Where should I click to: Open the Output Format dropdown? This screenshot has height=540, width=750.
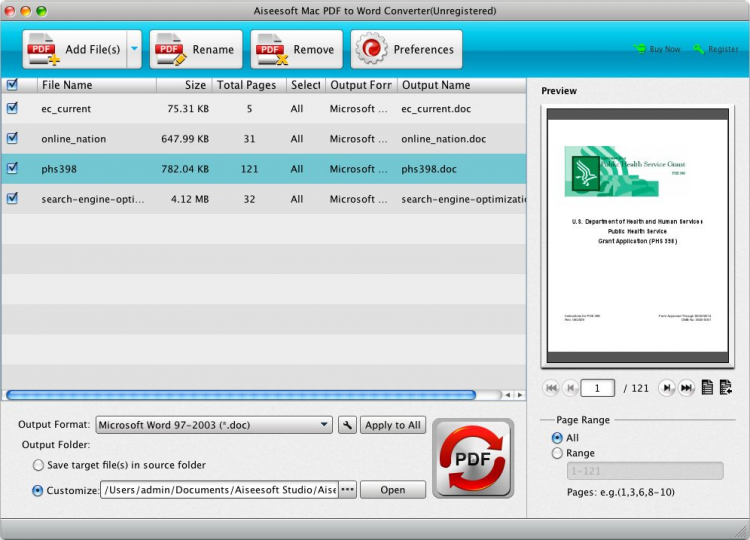point(214,425)
